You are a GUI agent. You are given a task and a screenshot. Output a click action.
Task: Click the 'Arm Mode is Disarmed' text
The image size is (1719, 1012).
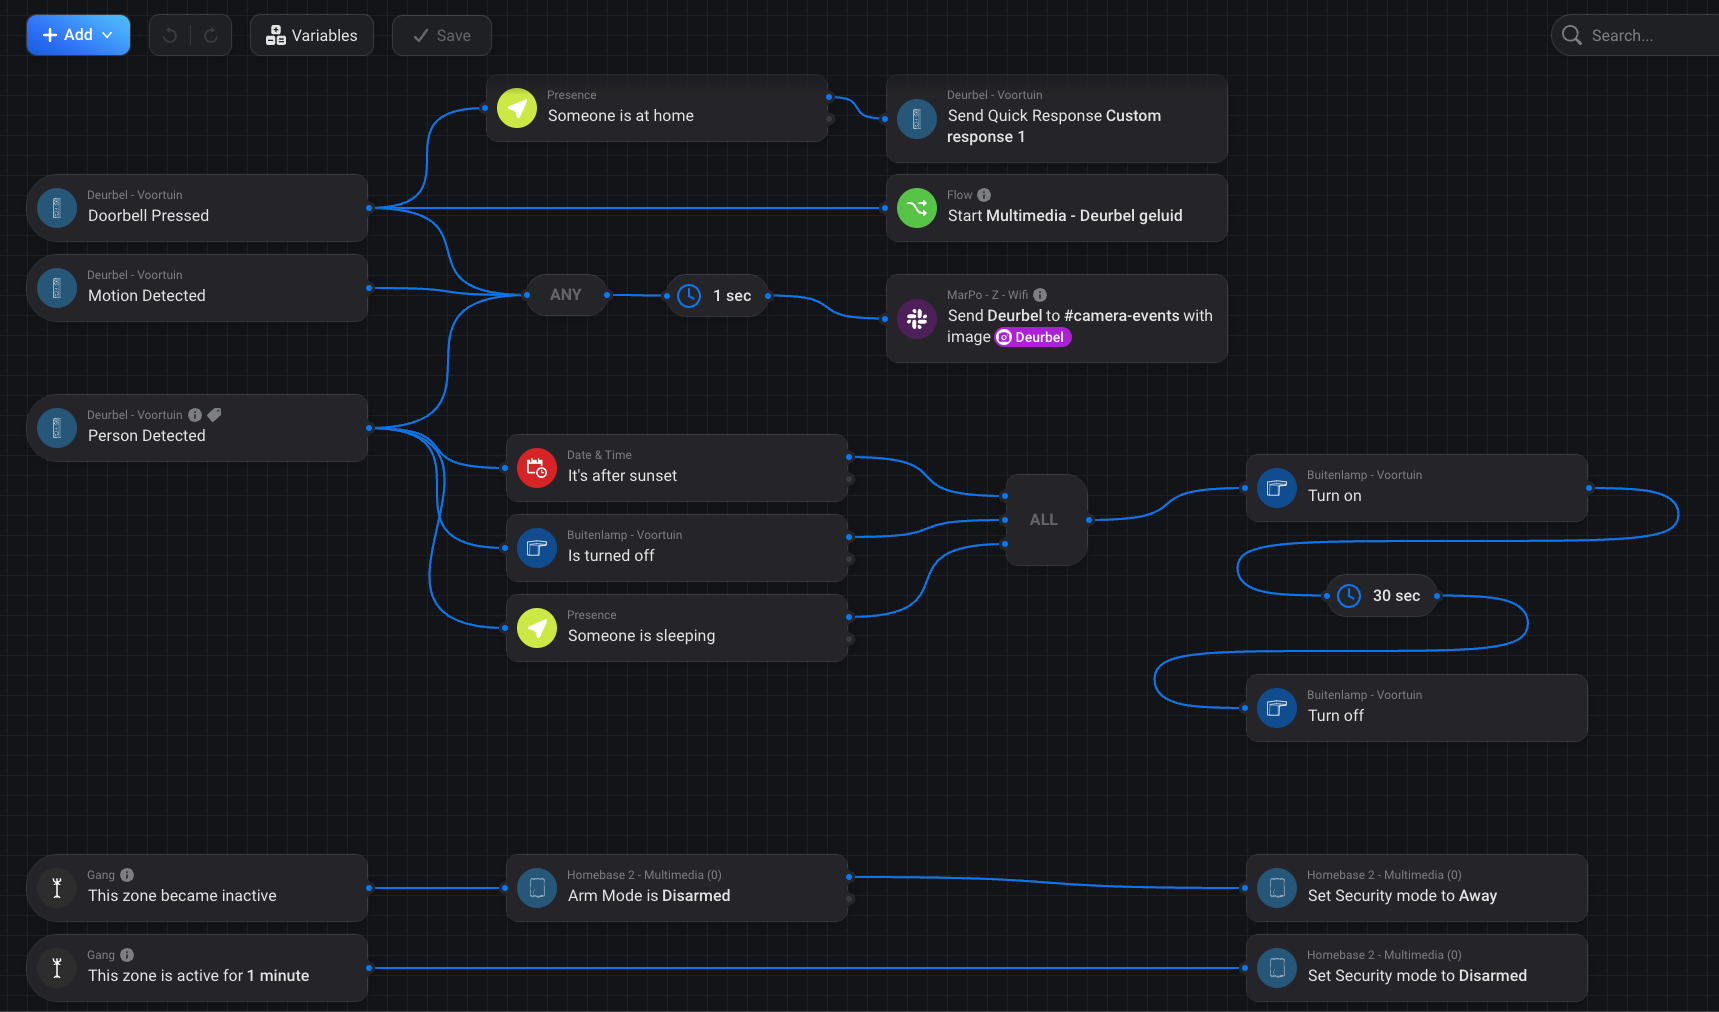tap(649, 896)
